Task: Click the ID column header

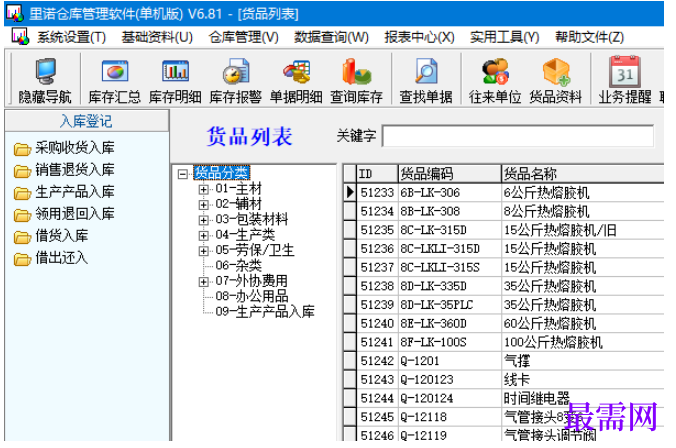Action: 377,174
